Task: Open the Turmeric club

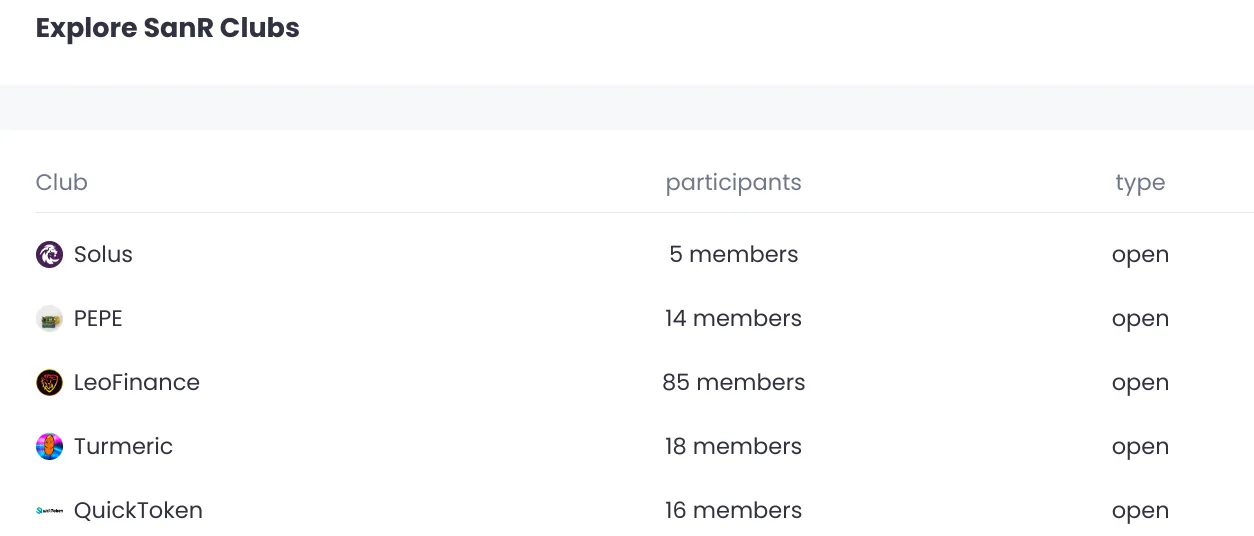Action: (x=123, y=446)
